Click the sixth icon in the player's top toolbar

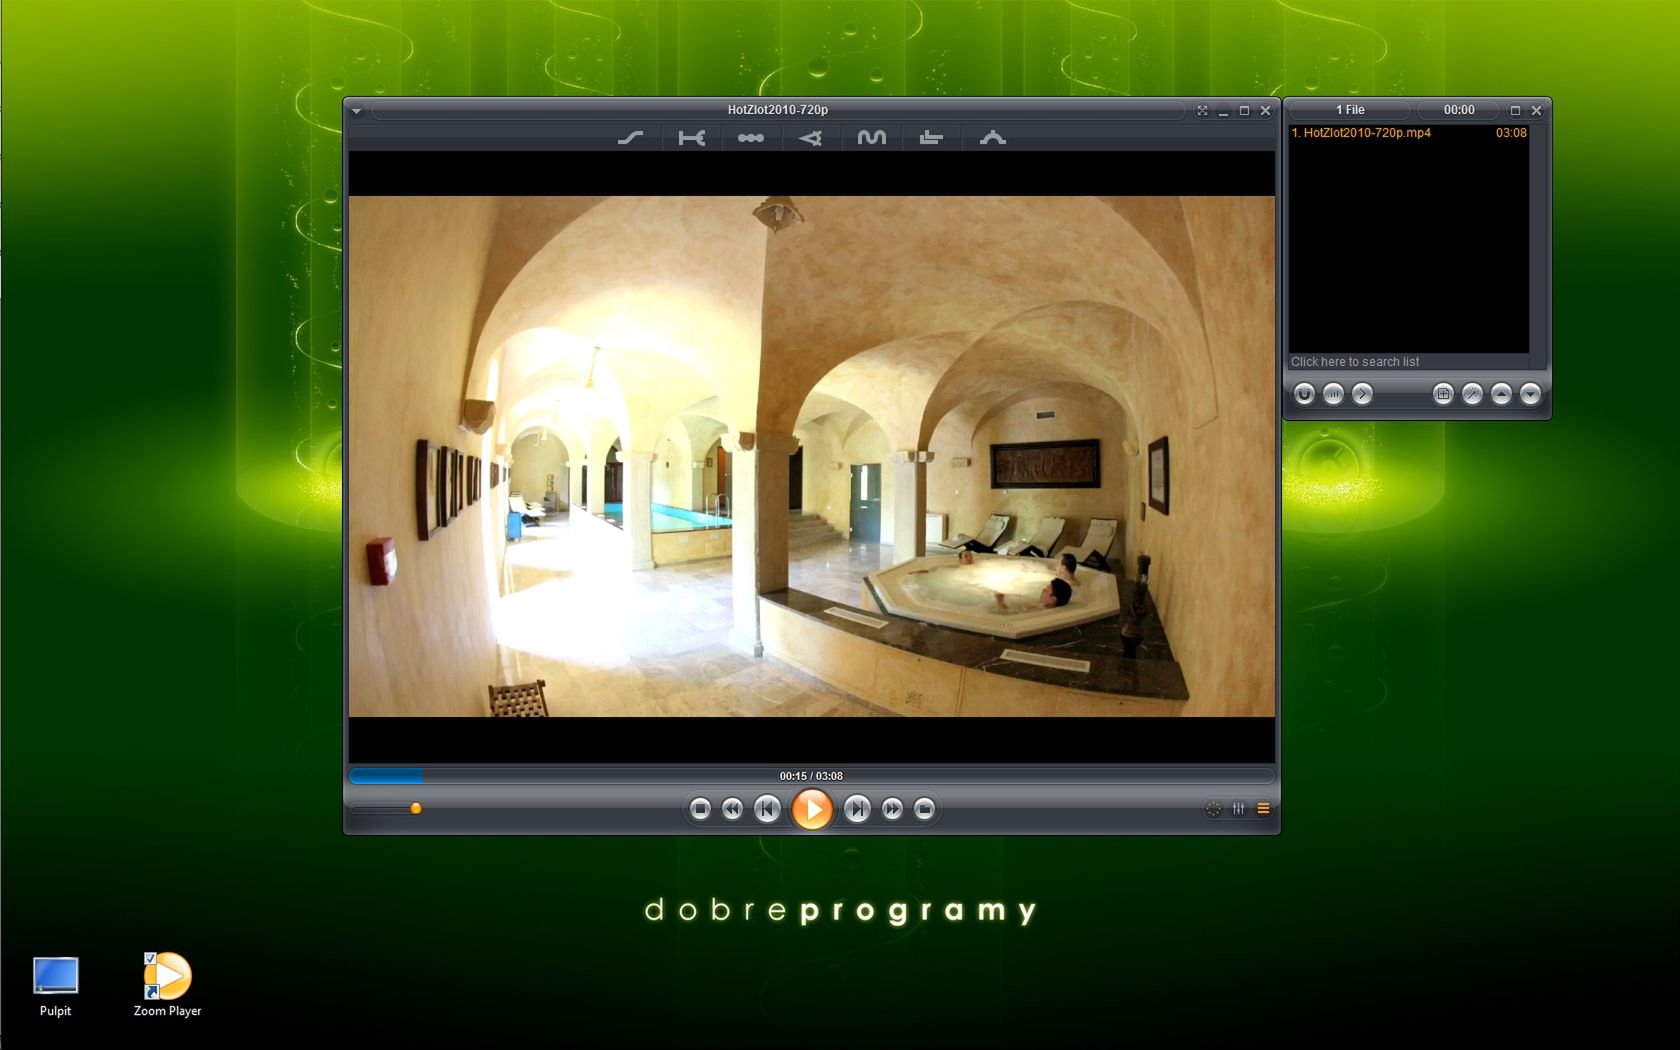931,138
